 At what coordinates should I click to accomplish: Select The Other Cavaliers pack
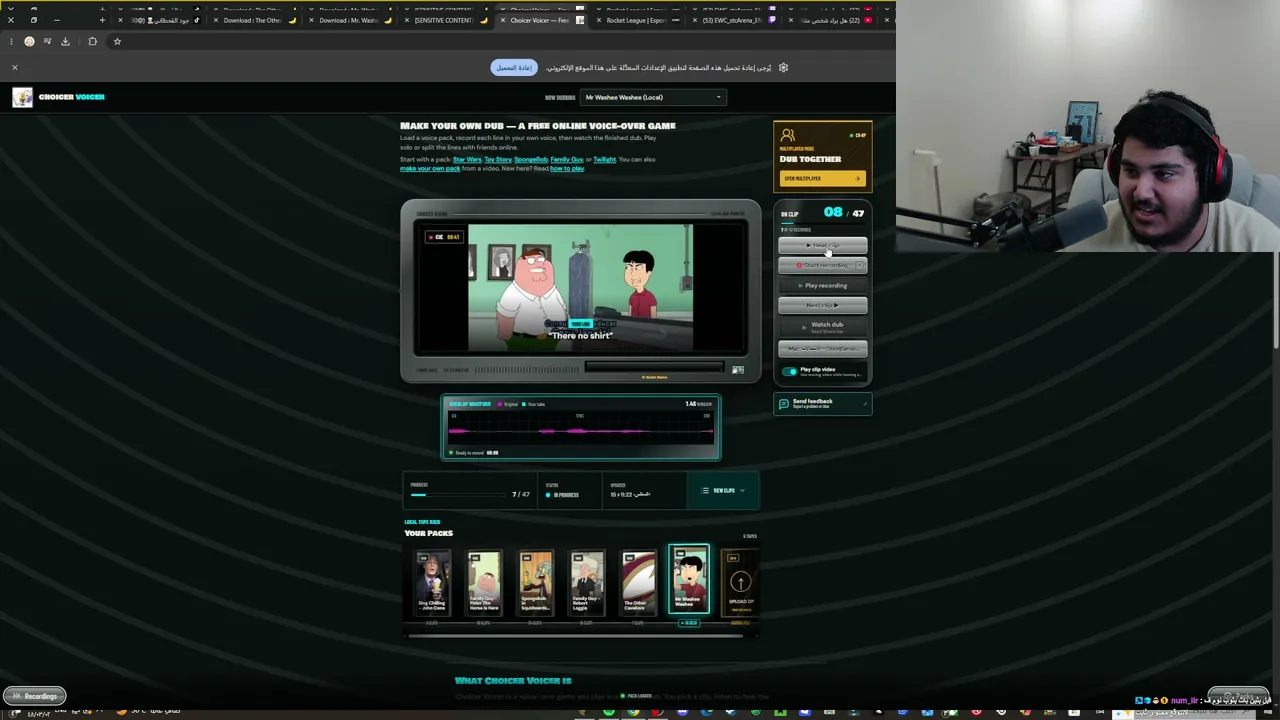click(x=638, y=581)
